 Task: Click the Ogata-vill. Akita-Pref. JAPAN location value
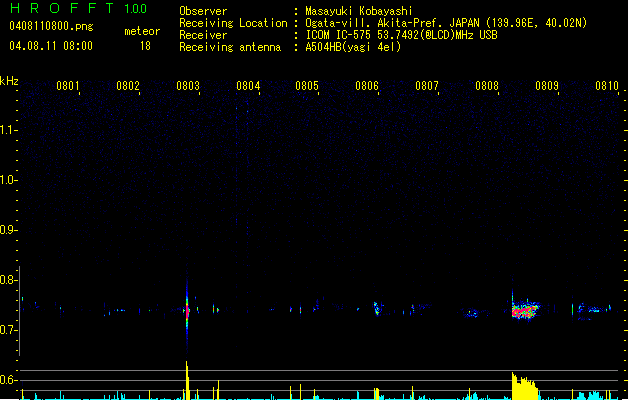coord(446,23)
